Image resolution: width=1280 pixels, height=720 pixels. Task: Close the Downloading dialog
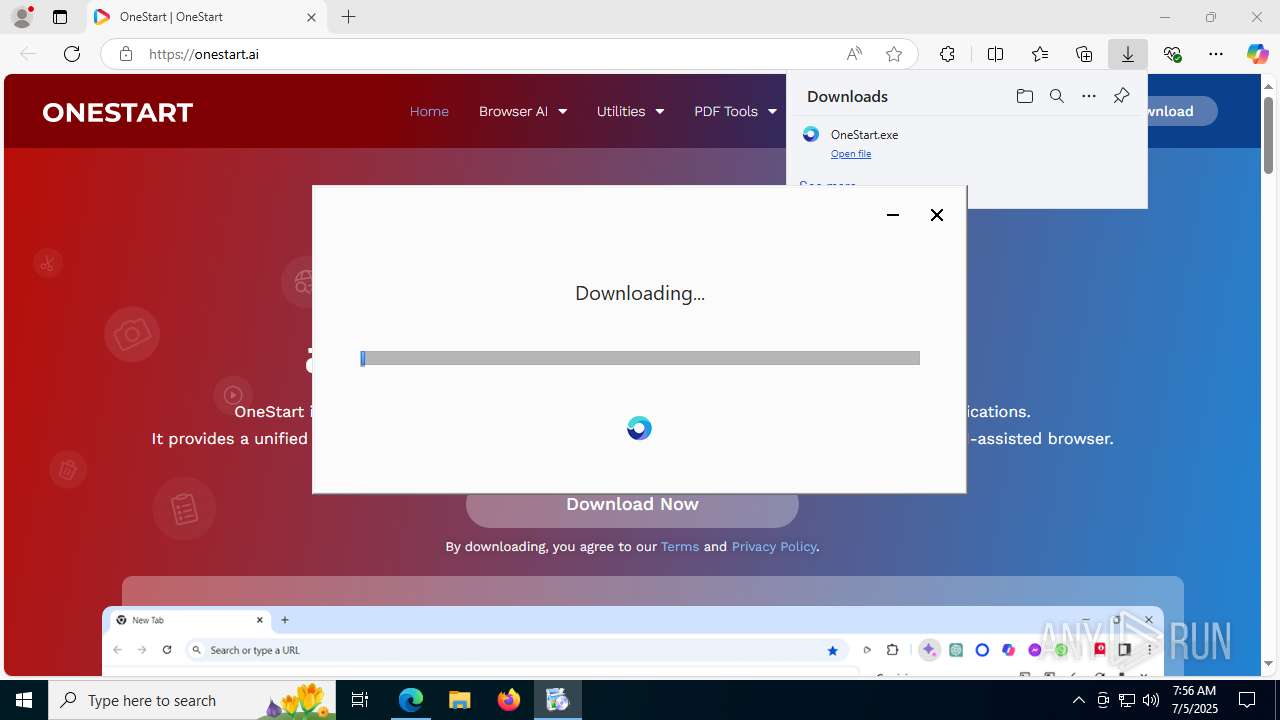tap(937, 215)
